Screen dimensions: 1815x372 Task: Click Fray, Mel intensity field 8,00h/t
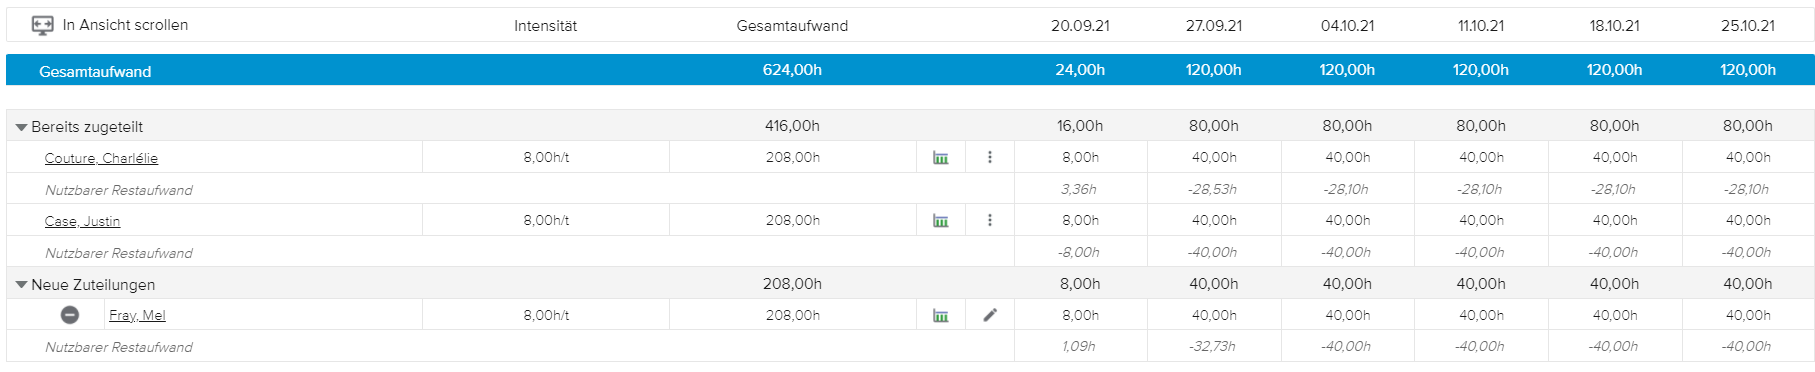pyautogui.click(x=546, y=315)
